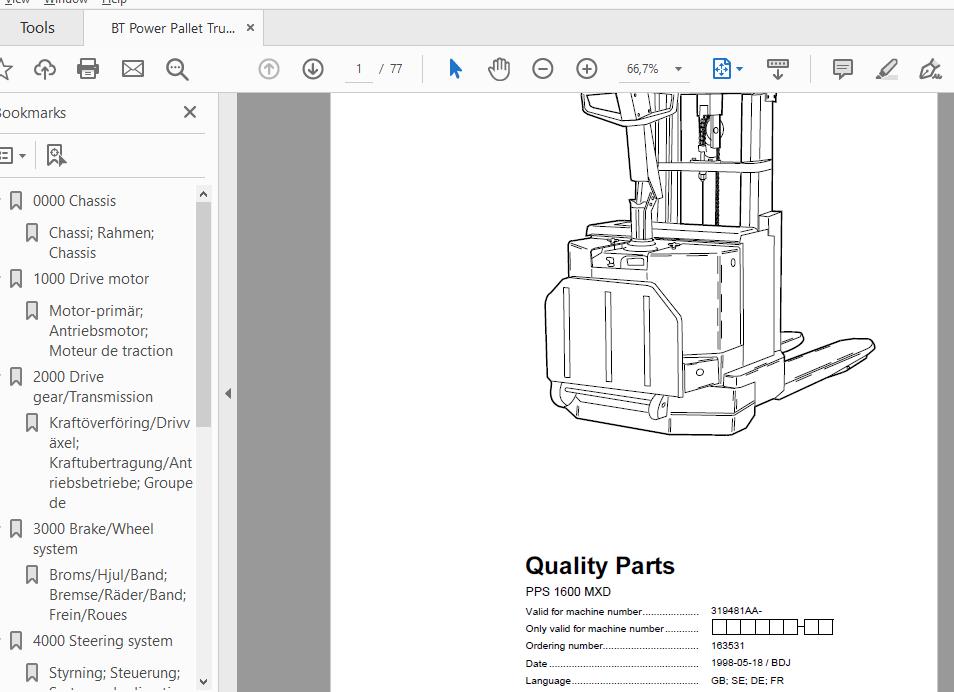
Task: Collapse the bookmarks pane with side arrow
Action: (228, 394)
